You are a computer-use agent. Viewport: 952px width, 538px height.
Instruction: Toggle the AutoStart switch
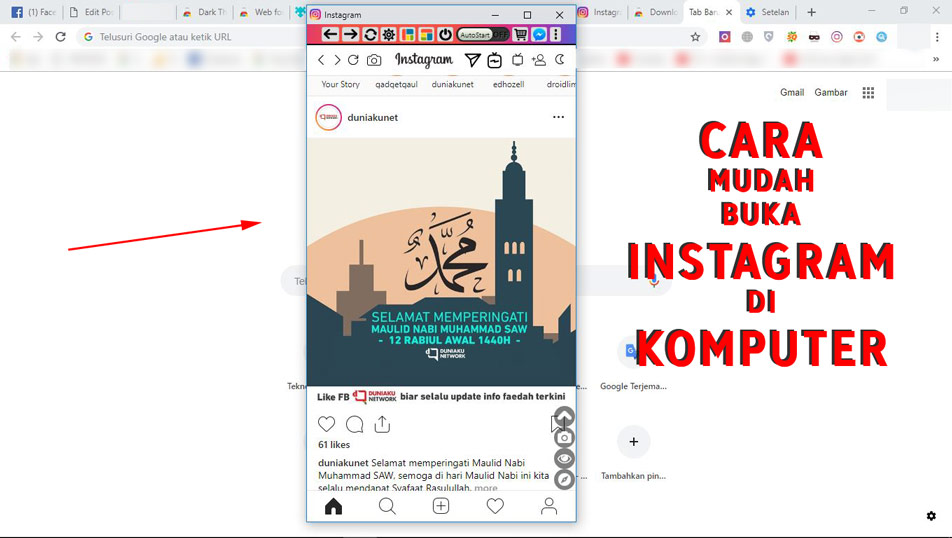click(x=483, y=35)
